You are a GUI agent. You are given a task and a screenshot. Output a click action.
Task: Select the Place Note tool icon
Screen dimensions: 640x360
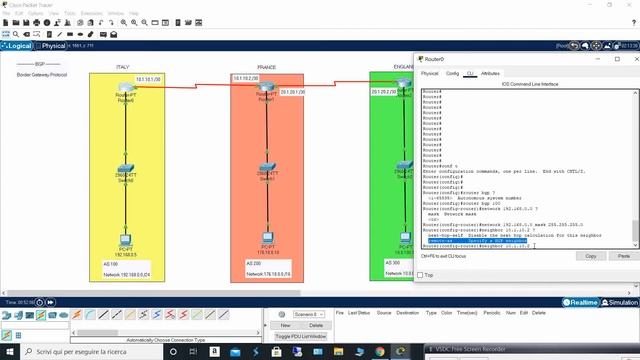click(x=49, y=34)
